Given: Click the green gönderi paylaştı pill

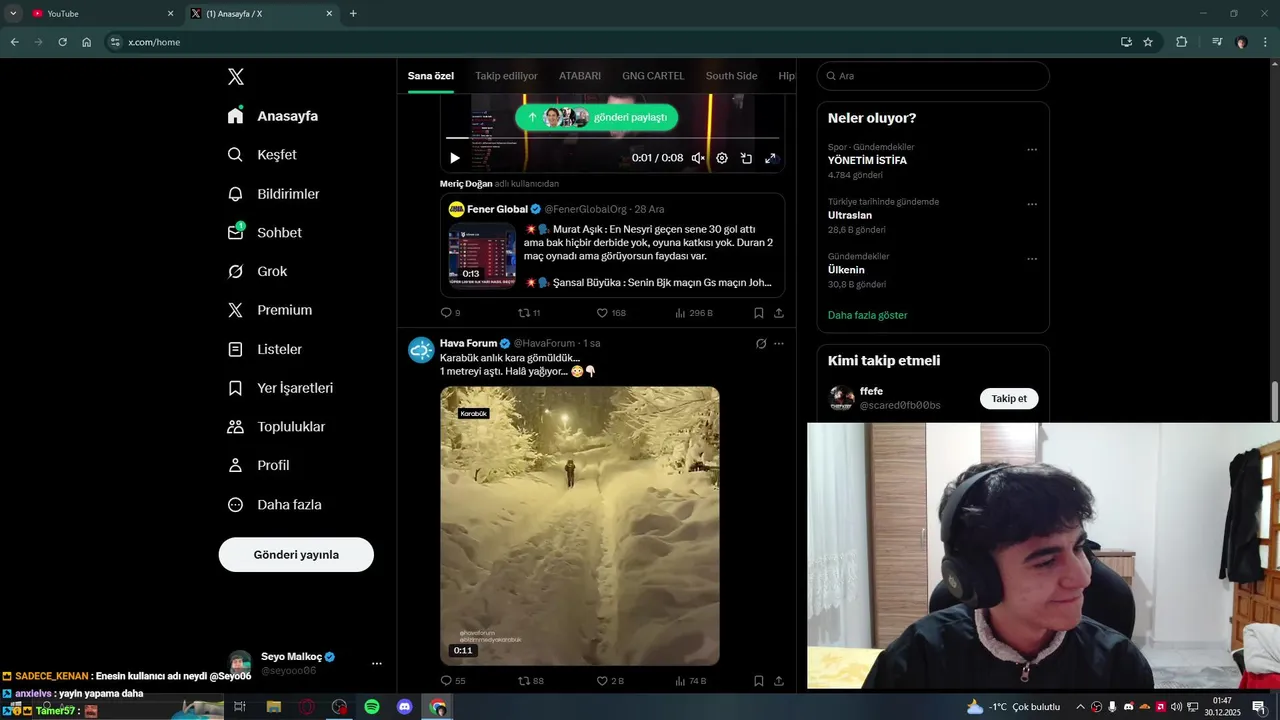Looking at the screenshot, I should click(597, 117).
